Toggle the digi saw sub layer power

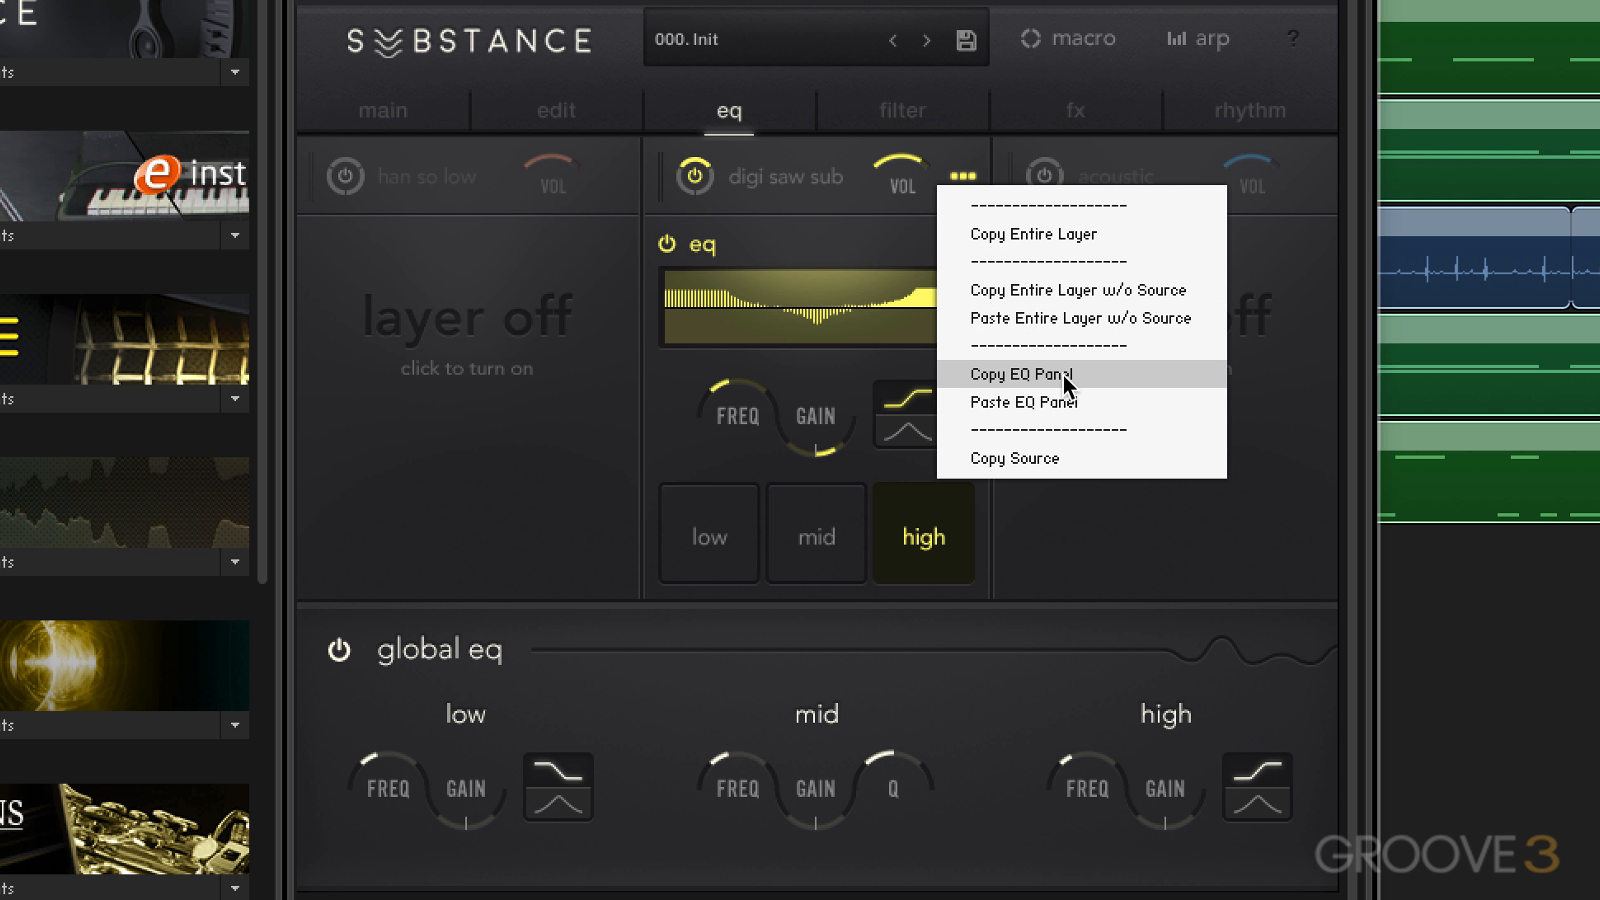click(694, 176)
